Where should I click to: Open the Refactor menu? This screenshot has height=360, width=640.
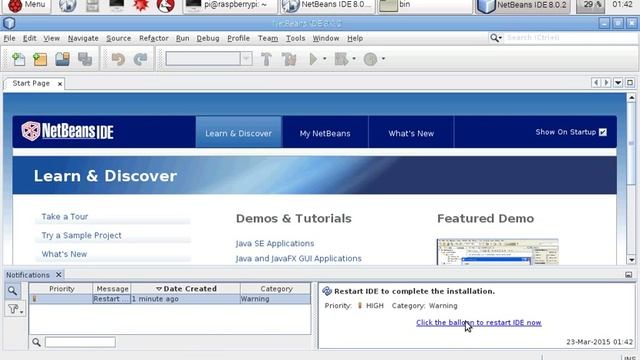[153, 38]
